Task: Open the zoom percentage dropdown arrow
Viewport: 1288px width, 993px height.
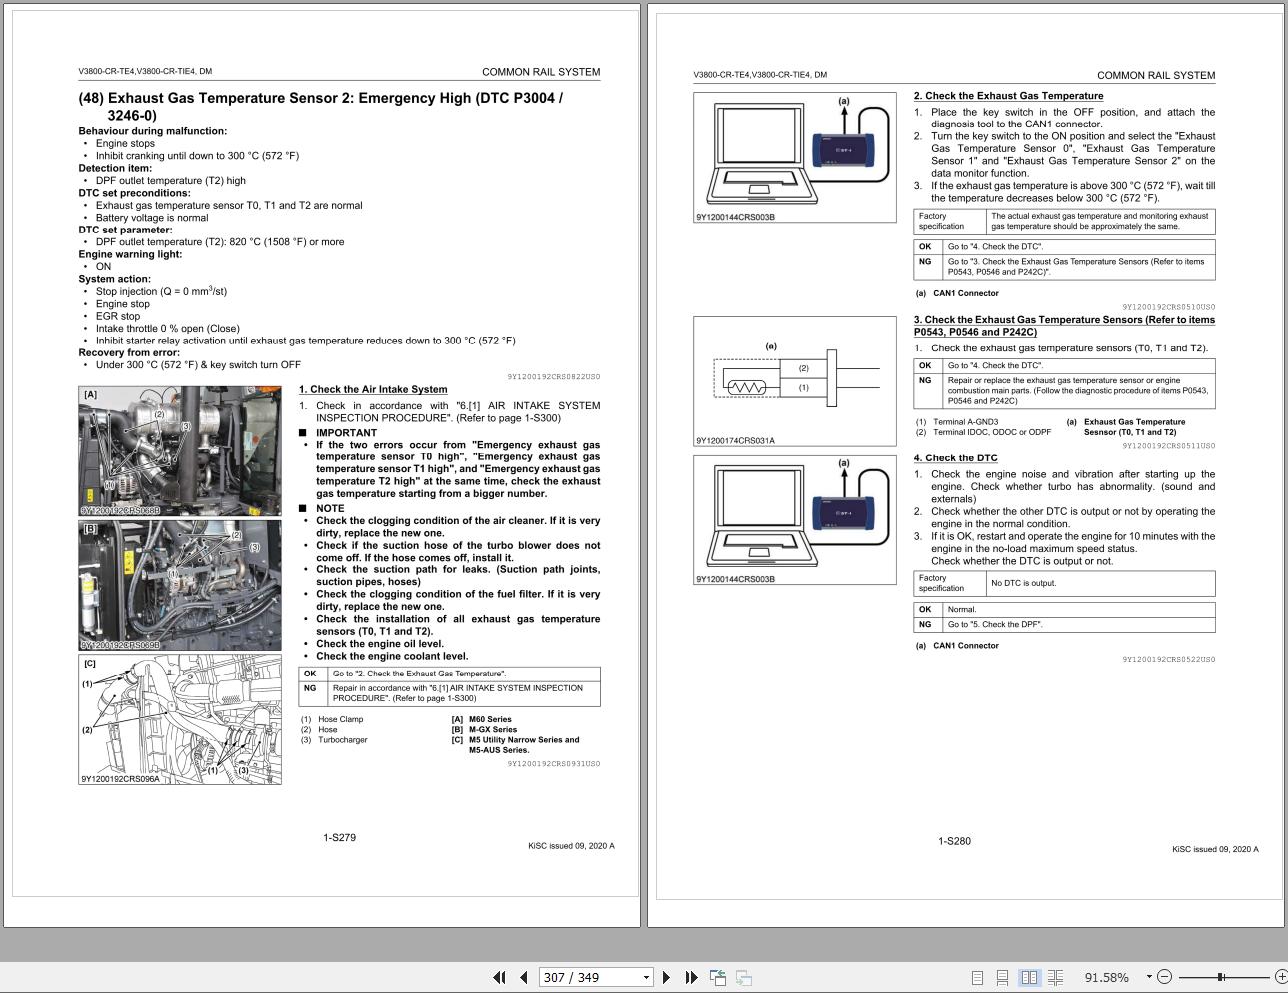Action: point(1148,977)
